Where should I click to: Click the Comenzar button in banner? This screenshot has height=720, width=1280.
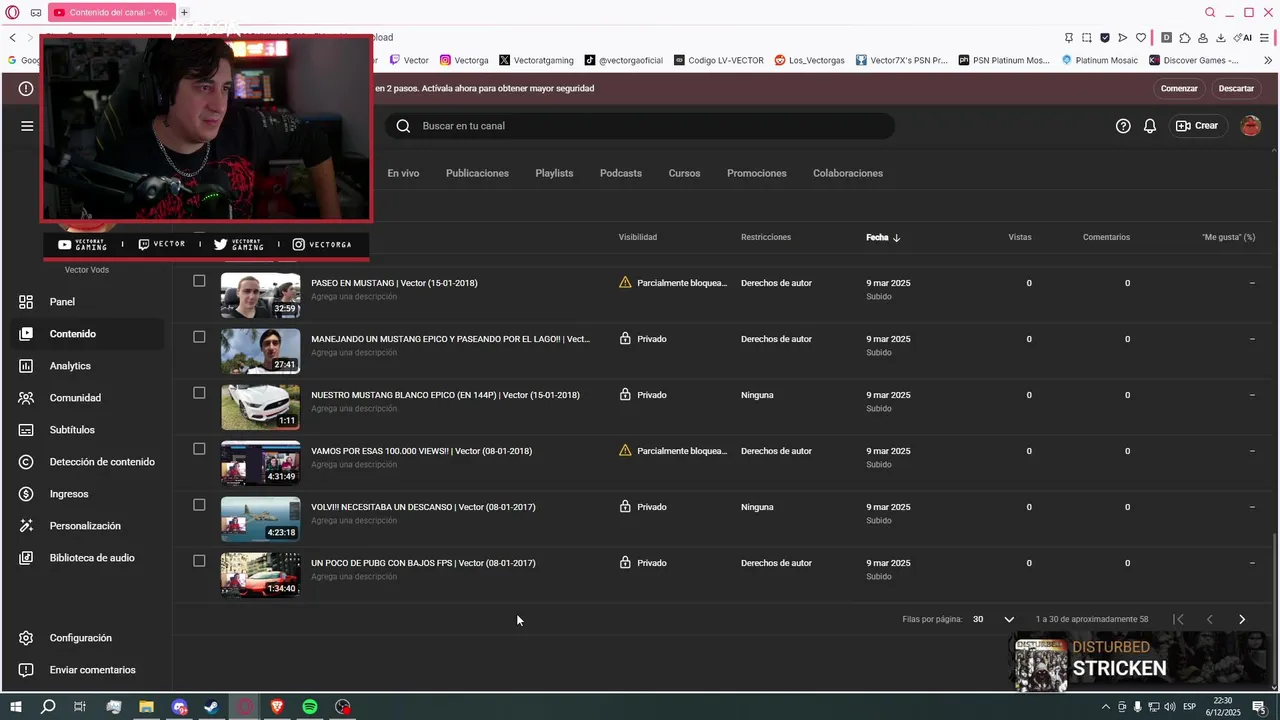pyautogui.click(x=1179, y=88)
